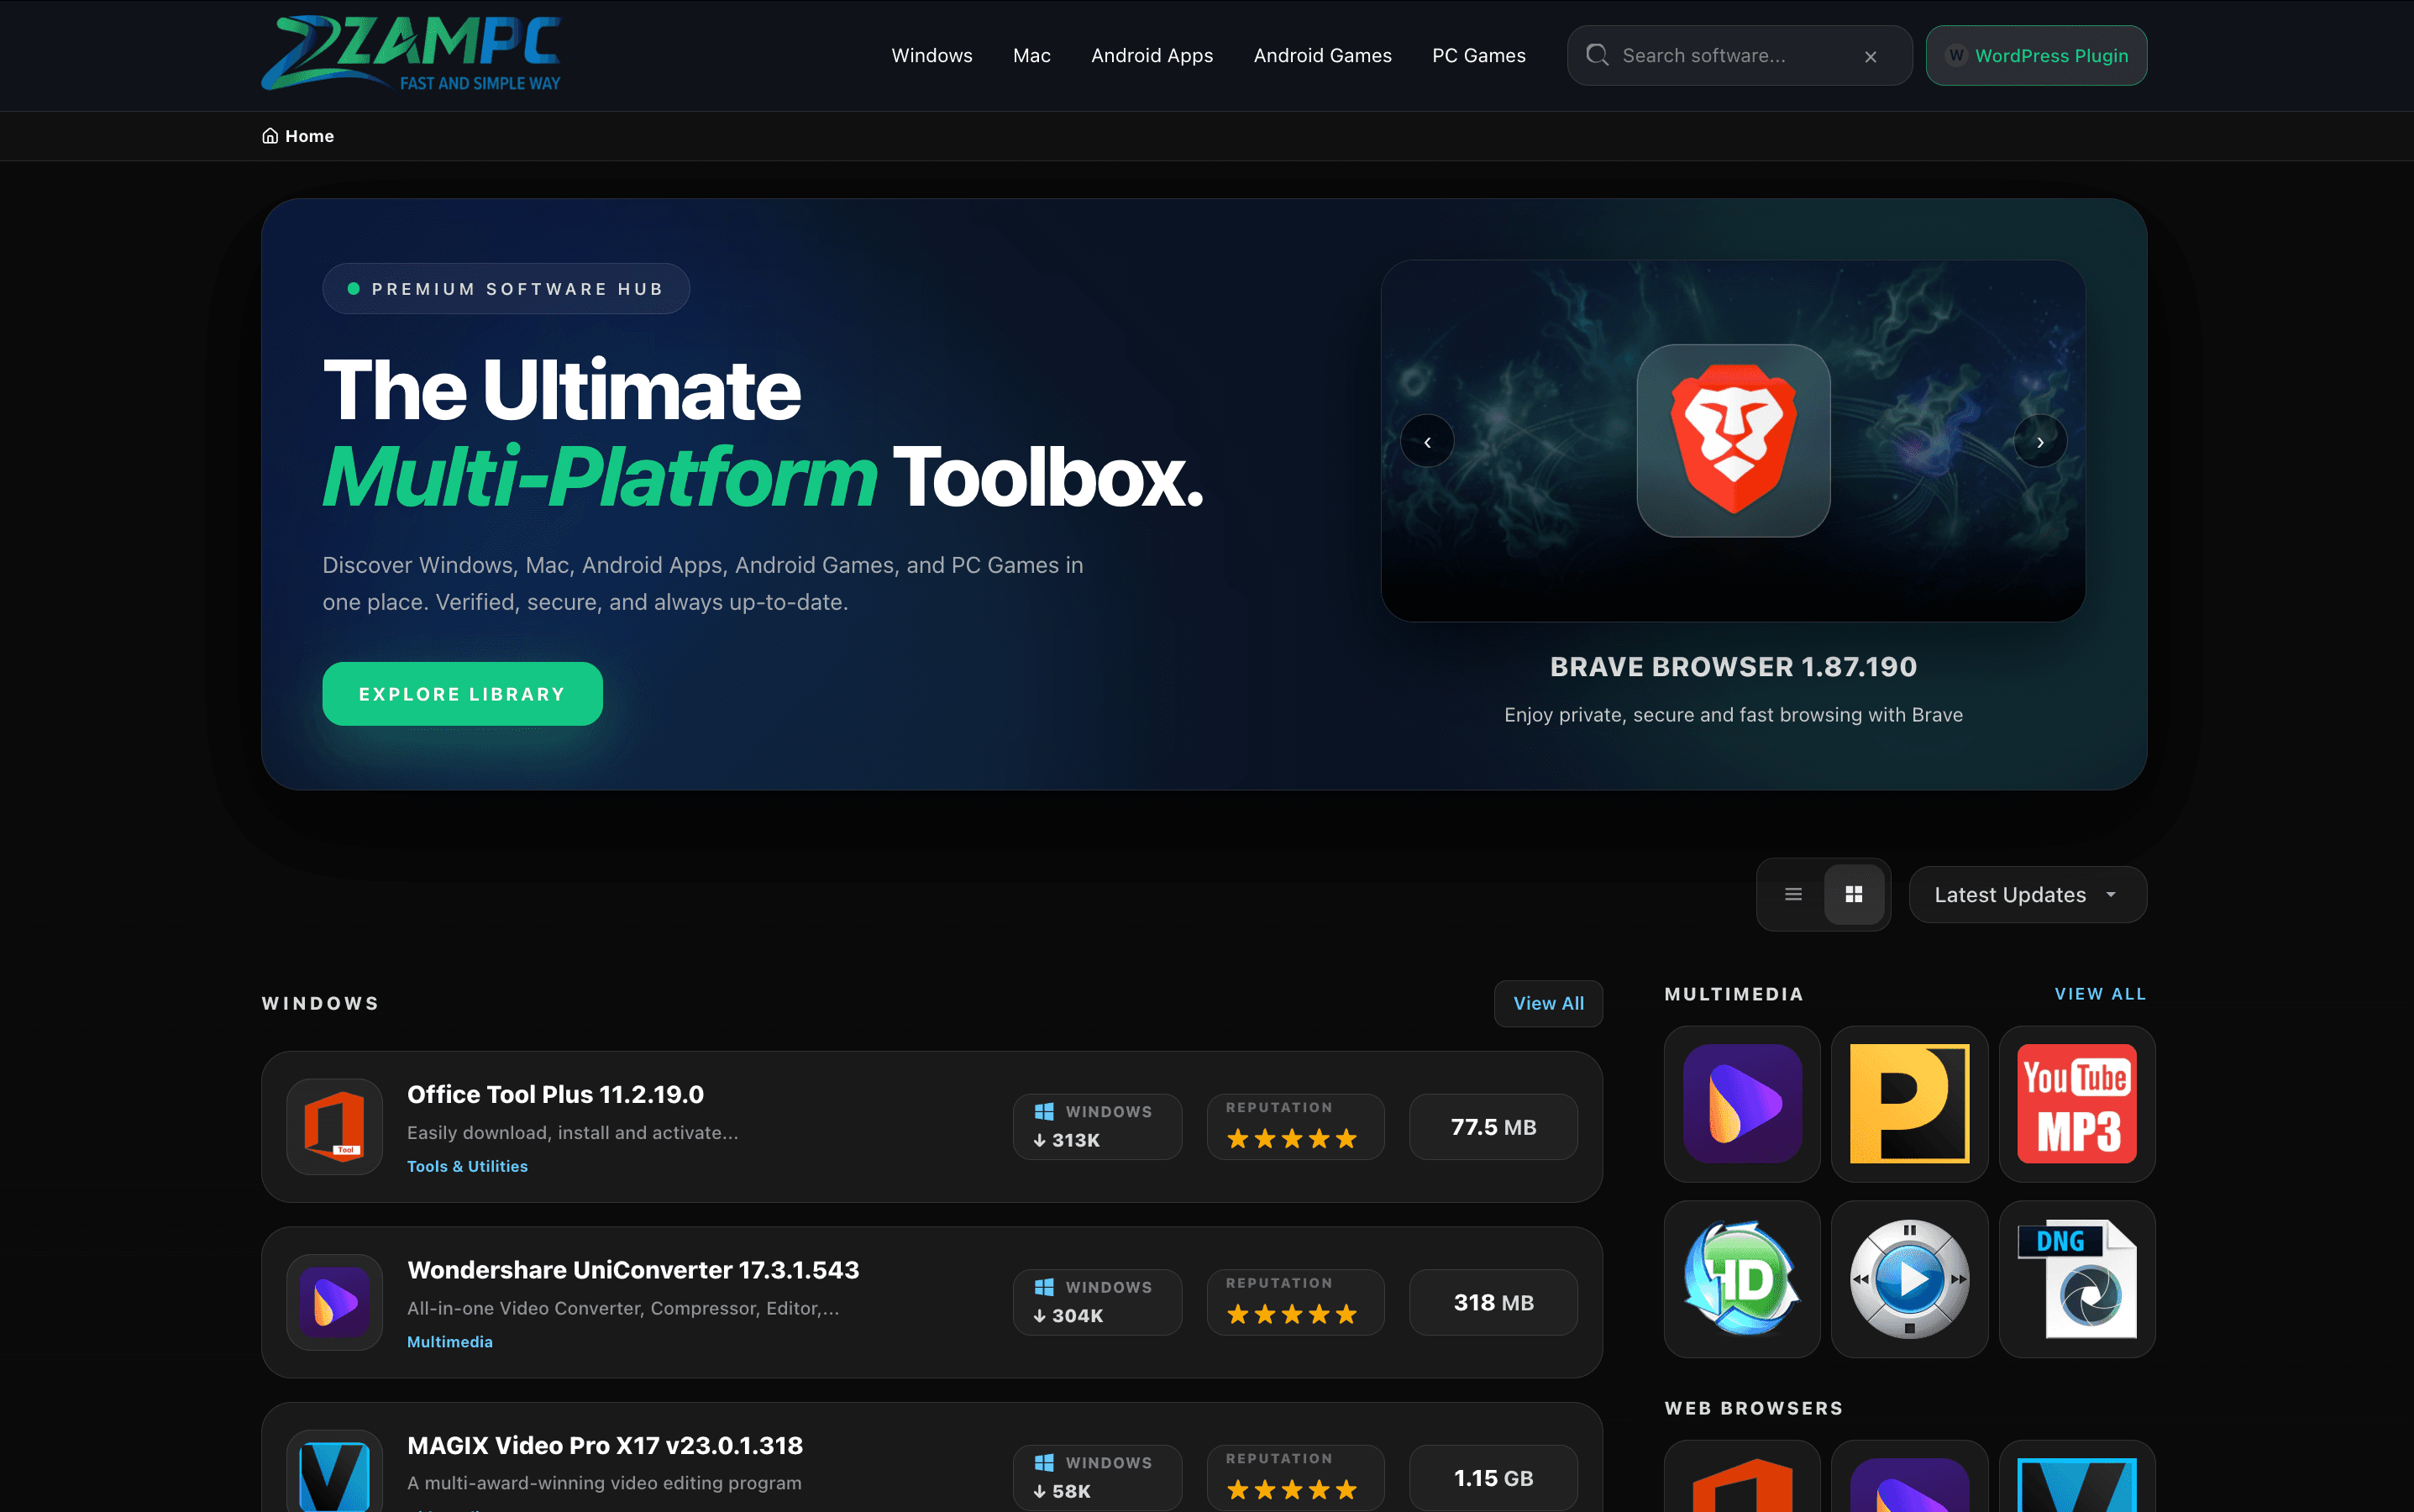Image resolution: width=2414 pixels, height=1512 pixels.
Task: Go to next carousel slide
Action: click(2040, 441)
